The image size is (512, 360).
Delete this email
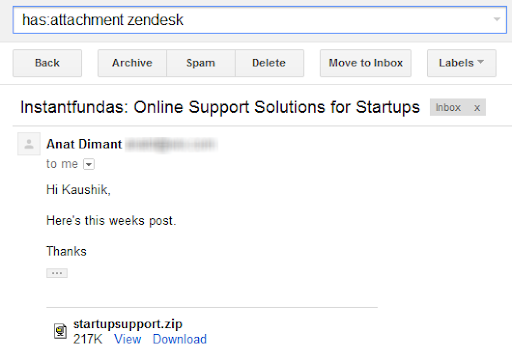click(x=269, y=63)
